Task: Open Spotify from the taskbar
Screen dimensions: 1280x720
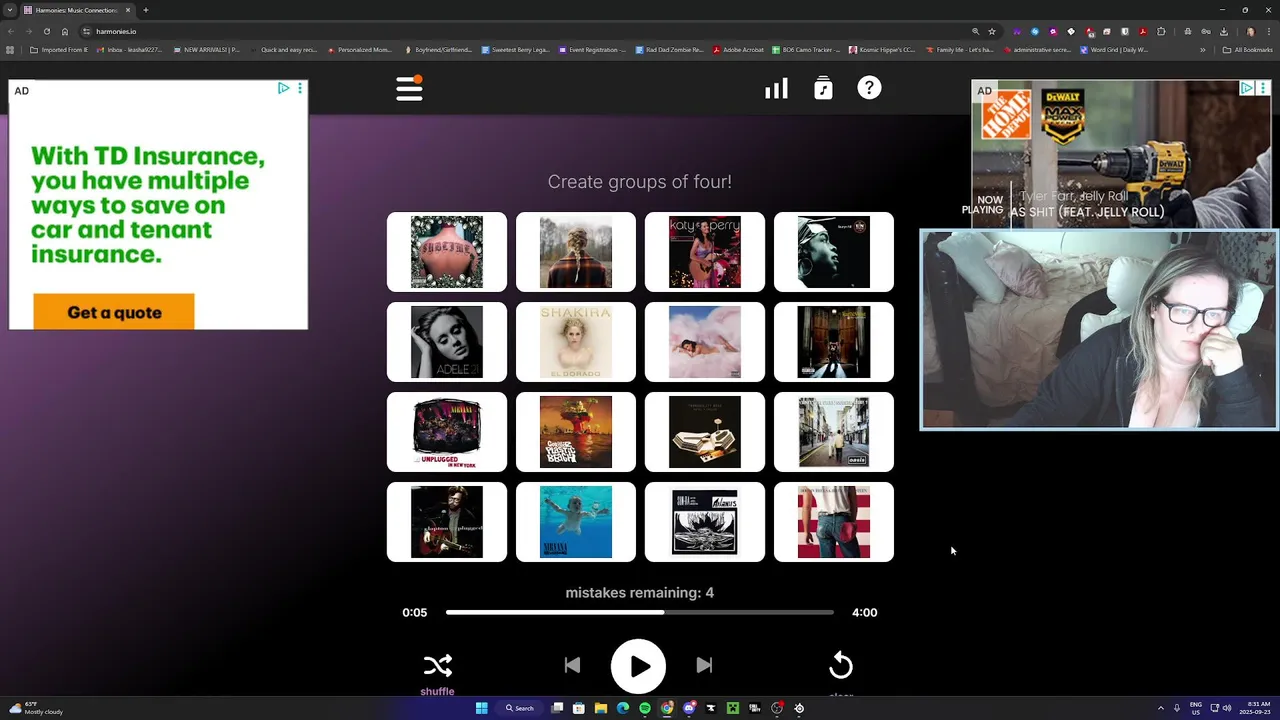Action: point(645,708)
